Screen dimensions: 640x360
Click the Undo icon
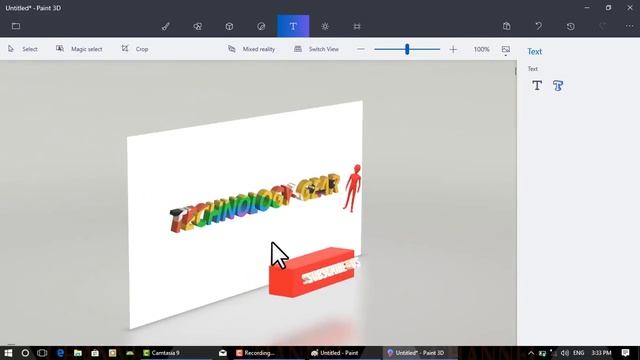click(x=539, y=26)
